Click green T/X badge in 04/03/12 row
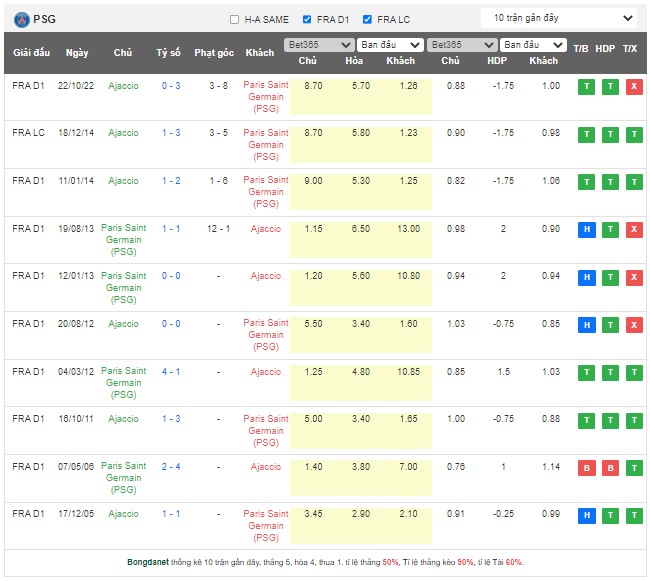 coord(633,372)
